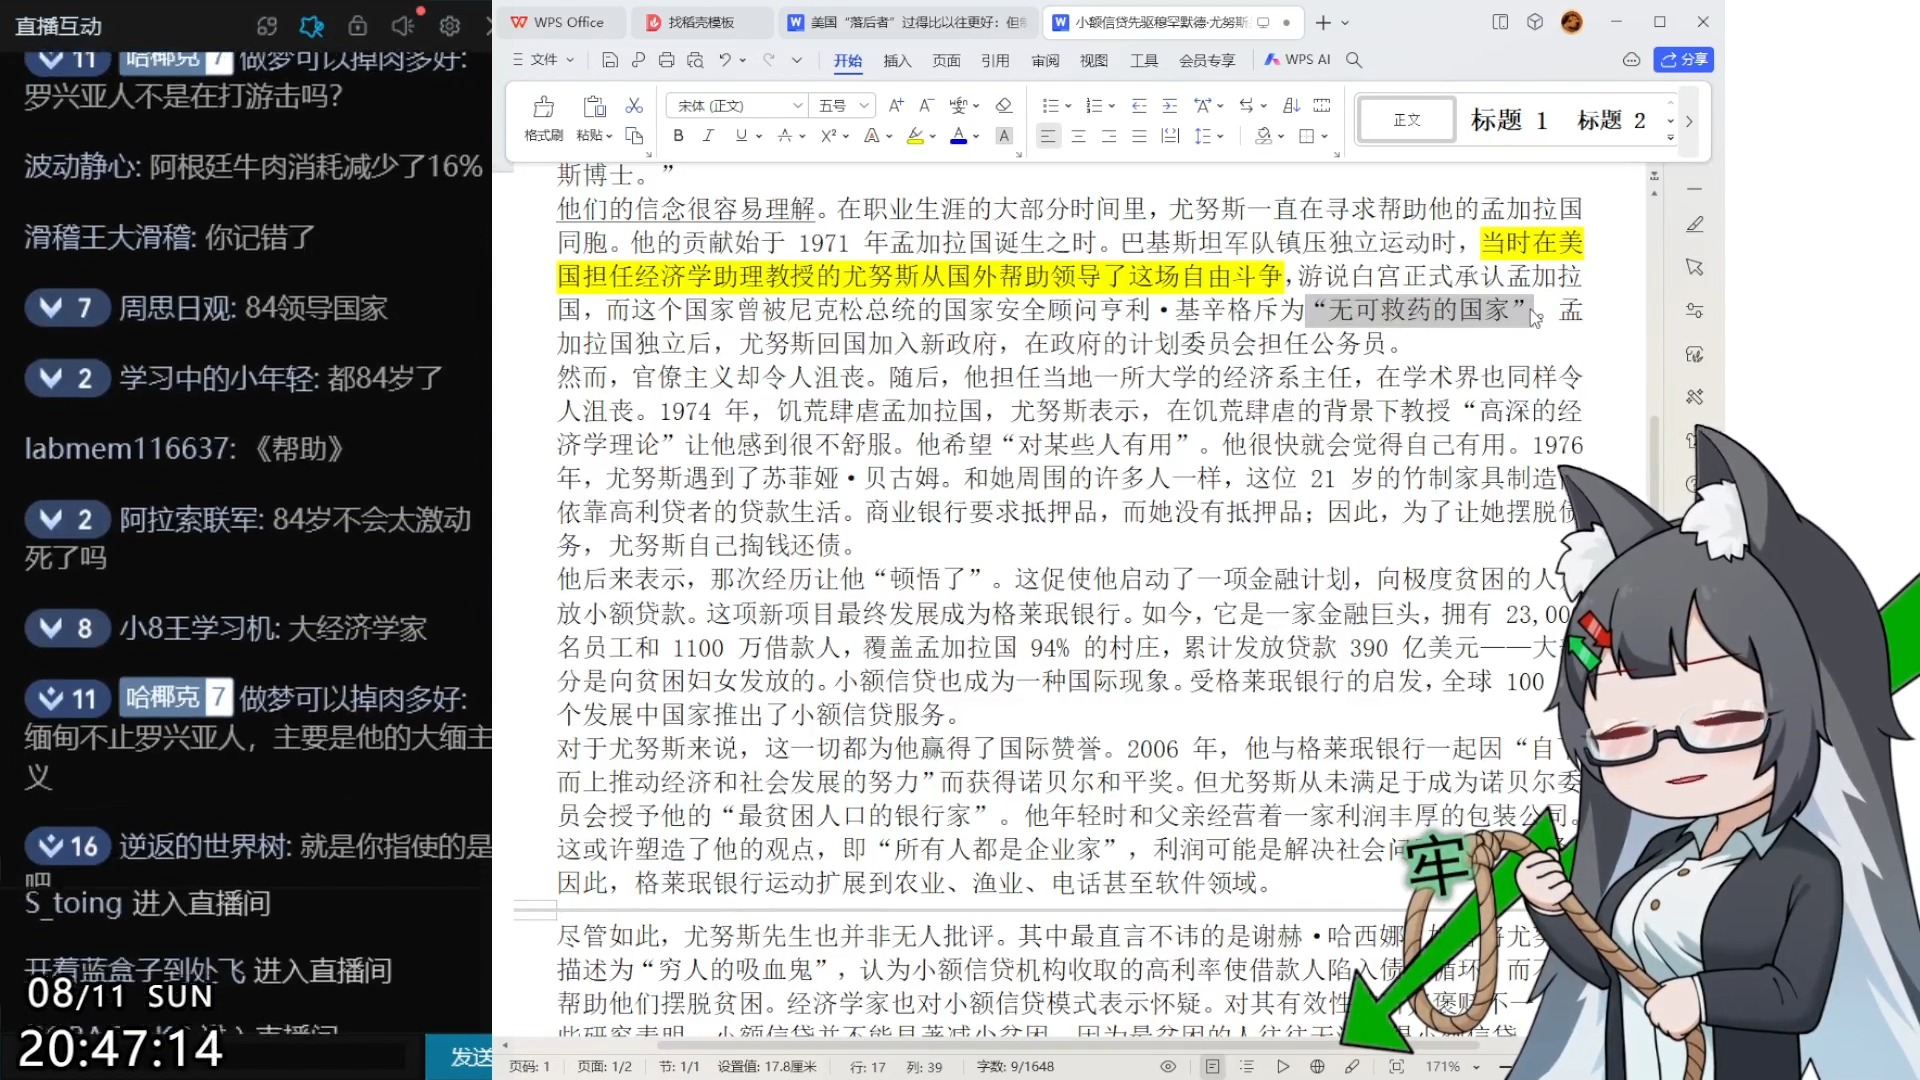The width and height of the screenshot is (1920, 1080).
Task: Click the Web layout globe icon in status bar
Action: (1317, 1067)
